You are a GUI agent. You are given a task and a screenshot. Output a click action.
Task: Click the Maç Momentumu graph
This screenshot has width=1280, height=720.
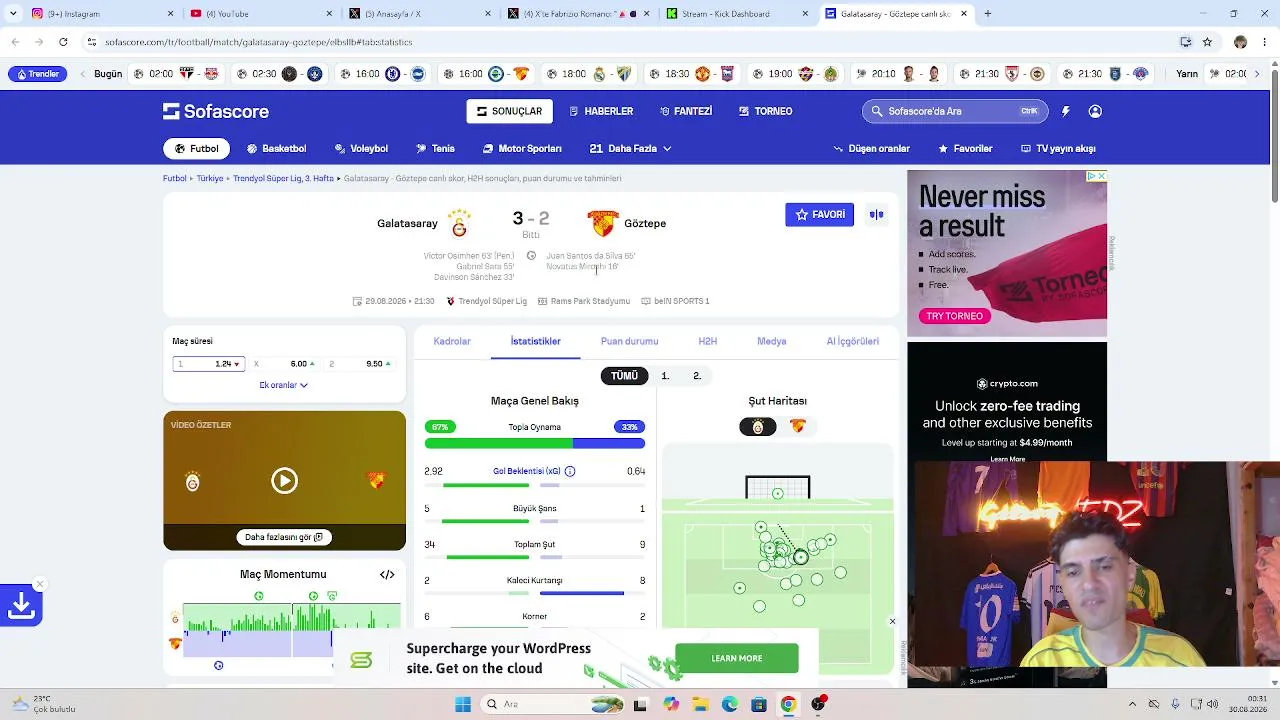click(x=292, y=631)
